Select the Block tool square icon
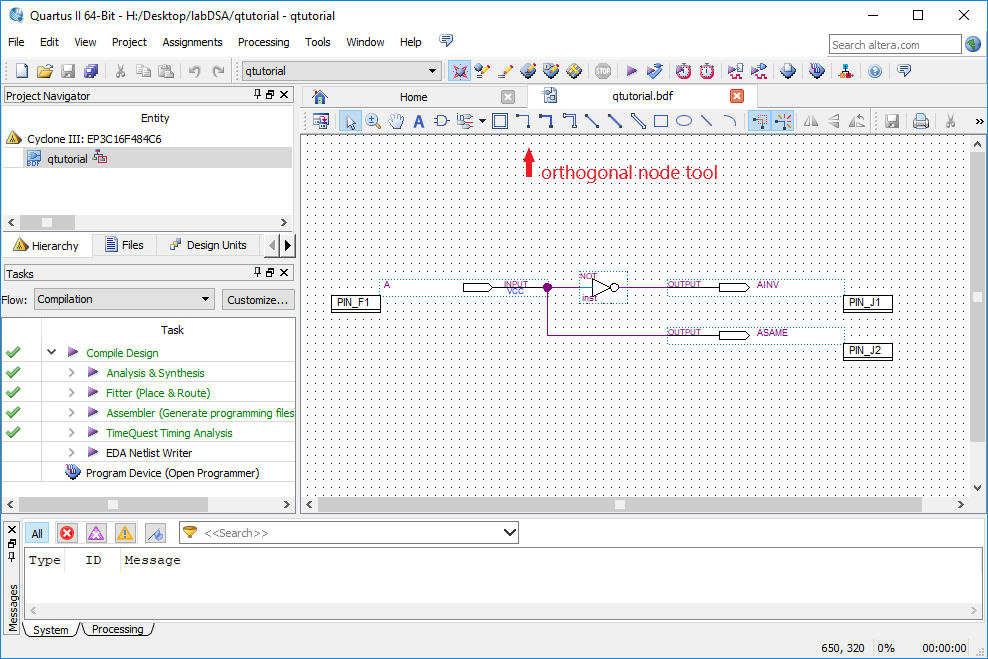 pyautogui.click(x=500, y=121)
